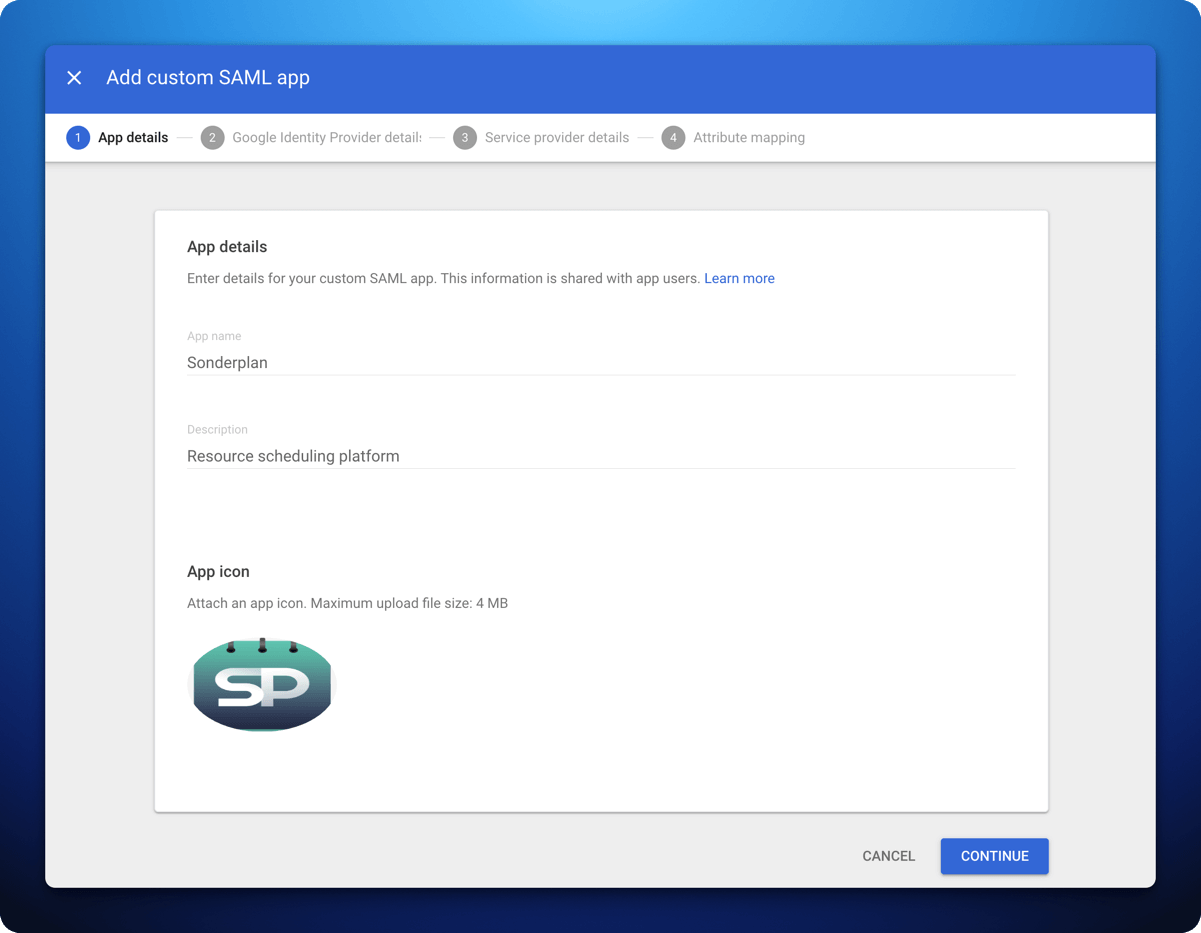
Task: Click inside the App name field
Action: pyautogui.click(x=500, y=362)
